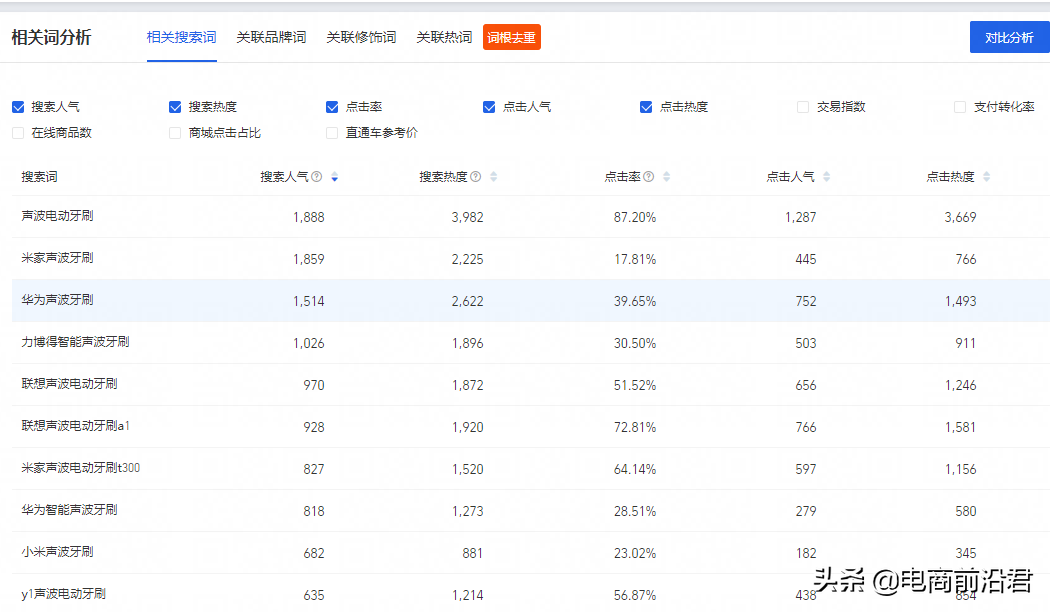Screen dimensions: 1051x612
Task: Switch to 相关搜索词 tab
Action: point(182,38)
